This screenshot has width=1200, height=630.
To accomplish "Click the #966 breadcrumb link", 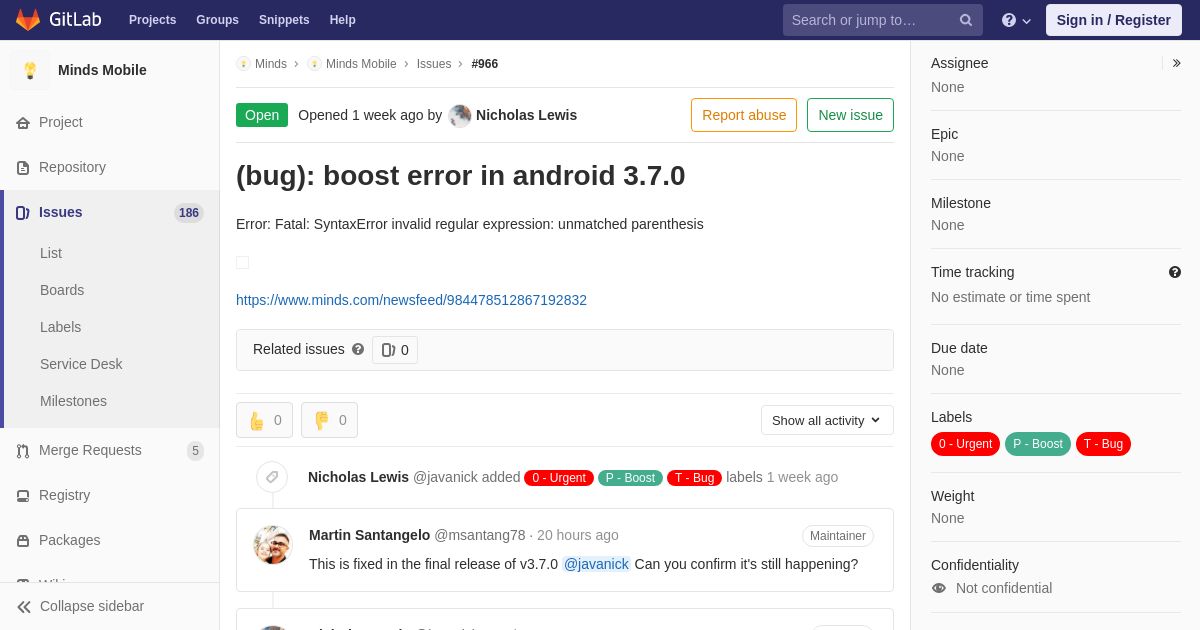I will (485, 64).
